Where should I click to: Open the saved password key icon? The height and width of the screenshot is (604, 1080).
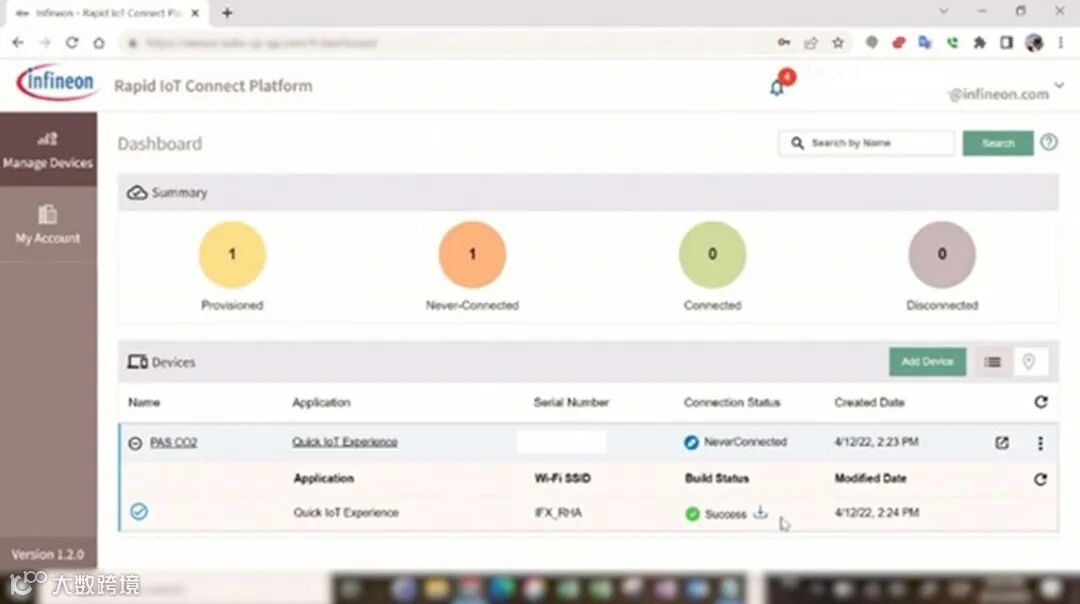[784, 43]
